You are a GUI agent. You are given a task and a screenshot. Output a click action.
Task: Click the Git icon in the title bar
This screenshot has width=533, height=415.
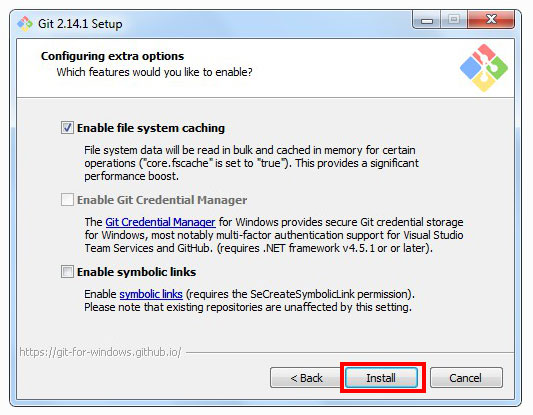[x=25, y=24]
